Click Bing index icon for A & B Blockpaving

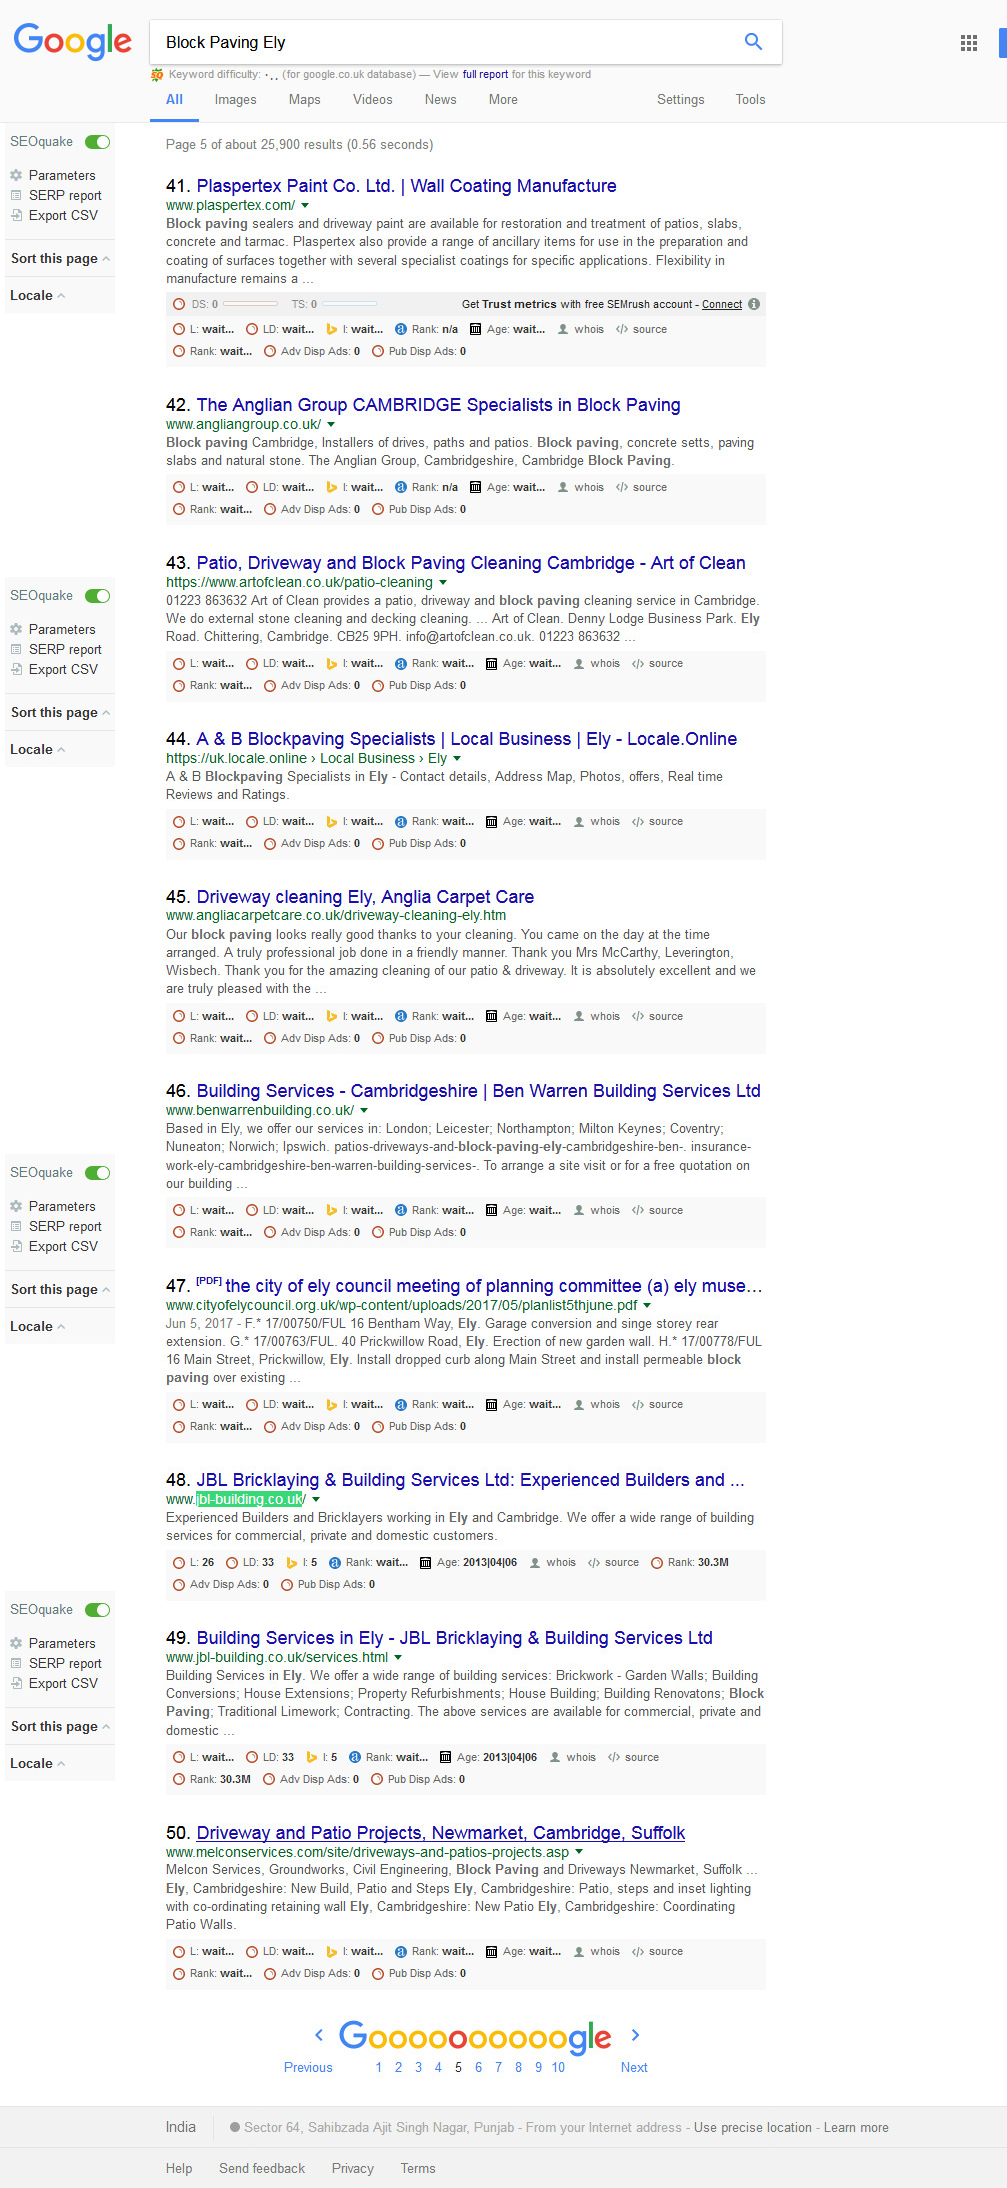[332, 821]
